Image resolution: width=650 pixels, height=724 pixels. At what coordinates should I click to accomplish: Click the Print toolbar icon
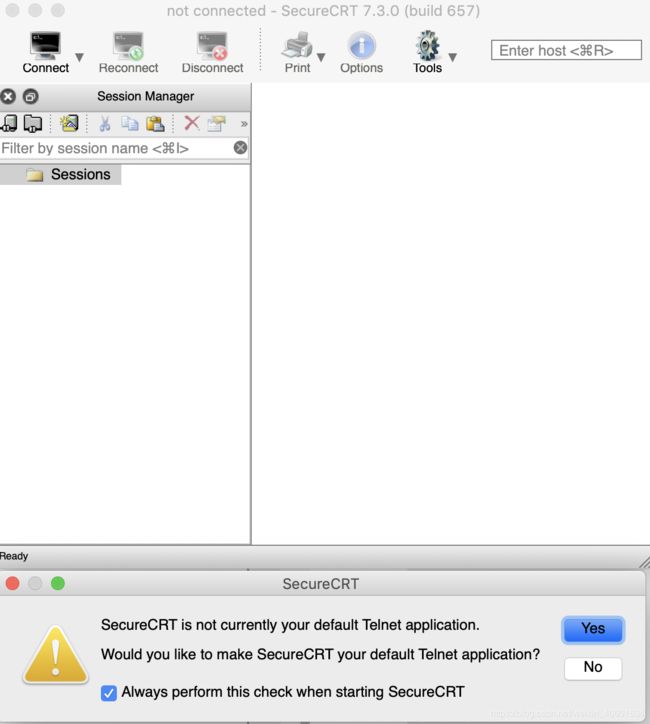[297, 45]
